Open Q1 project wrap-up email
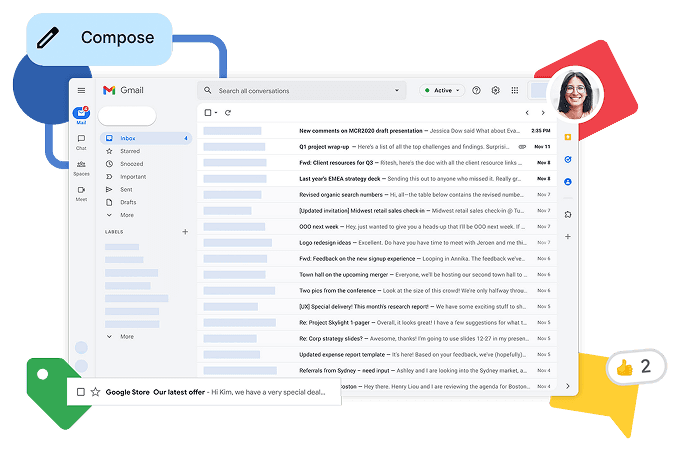The width and height of the screenshot is (676, 451). 377,147
